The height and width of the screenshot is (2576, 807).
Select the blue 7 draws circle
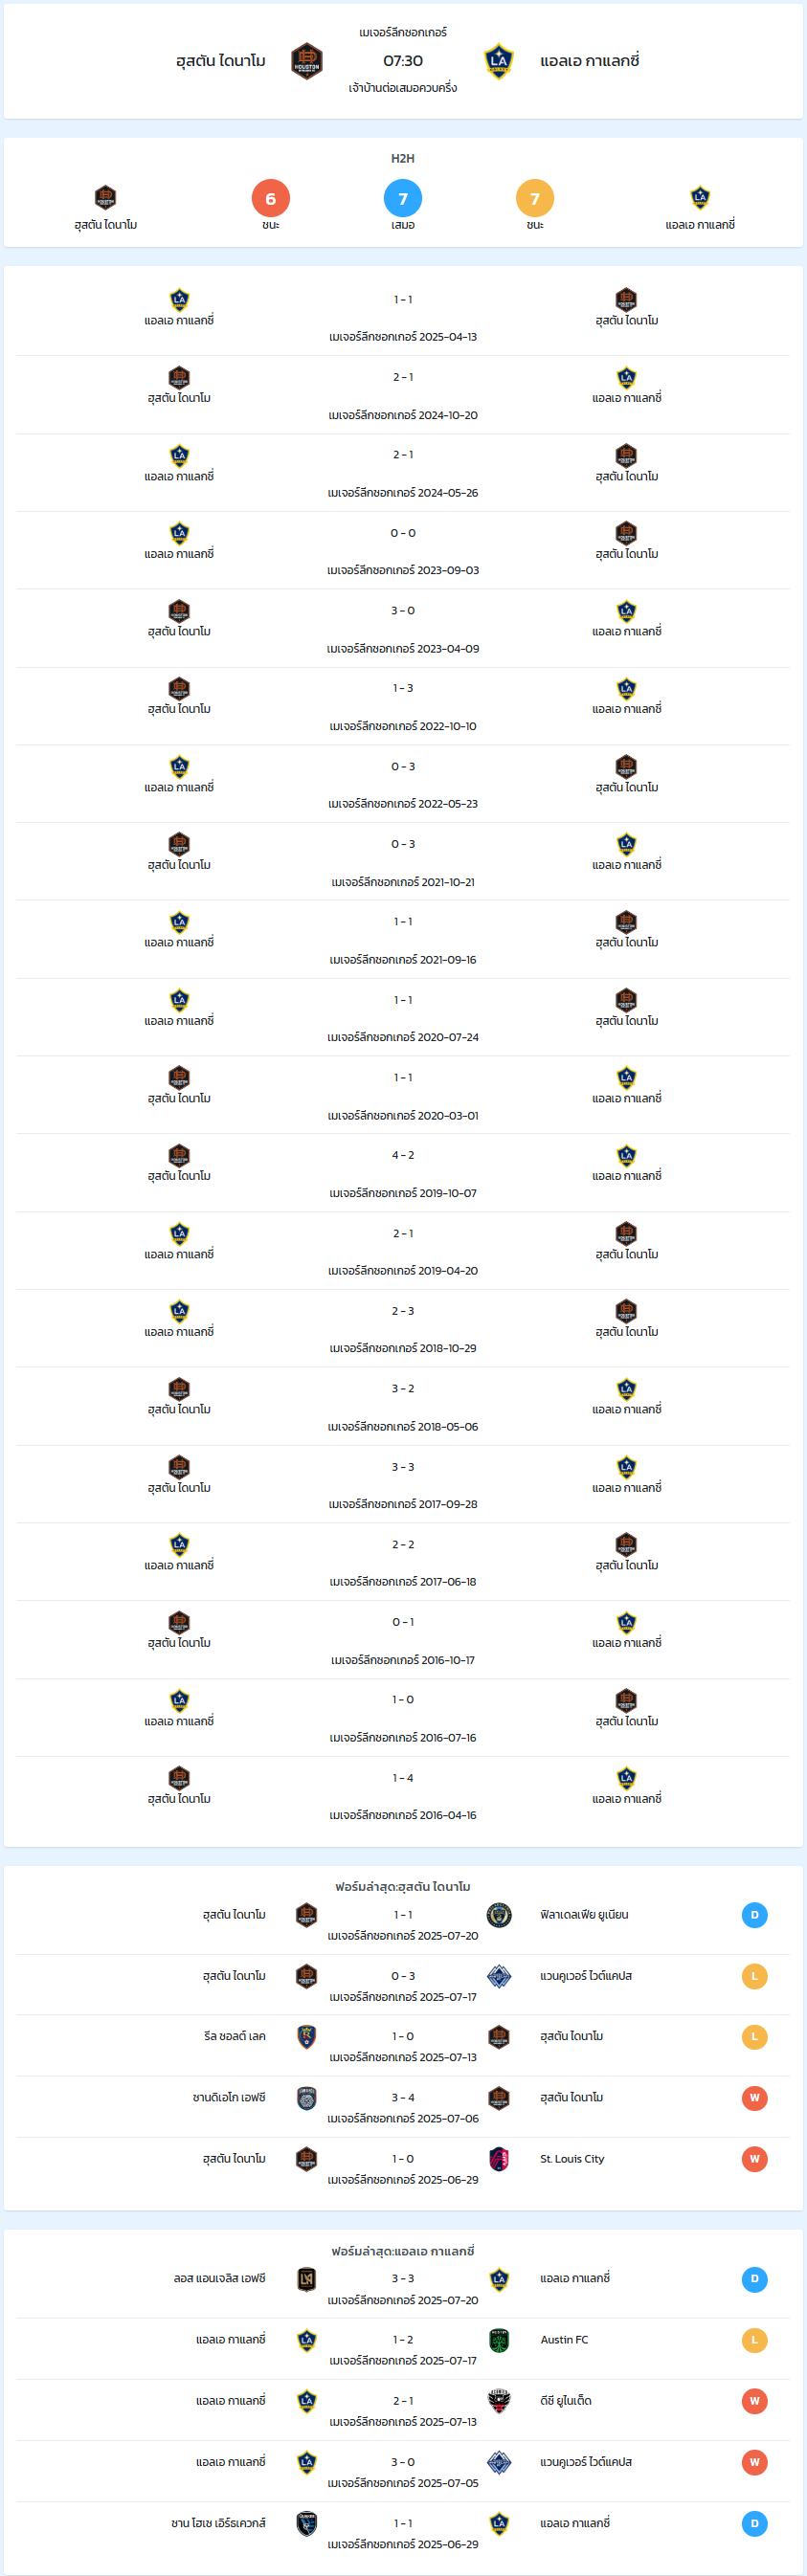(403, 199)
